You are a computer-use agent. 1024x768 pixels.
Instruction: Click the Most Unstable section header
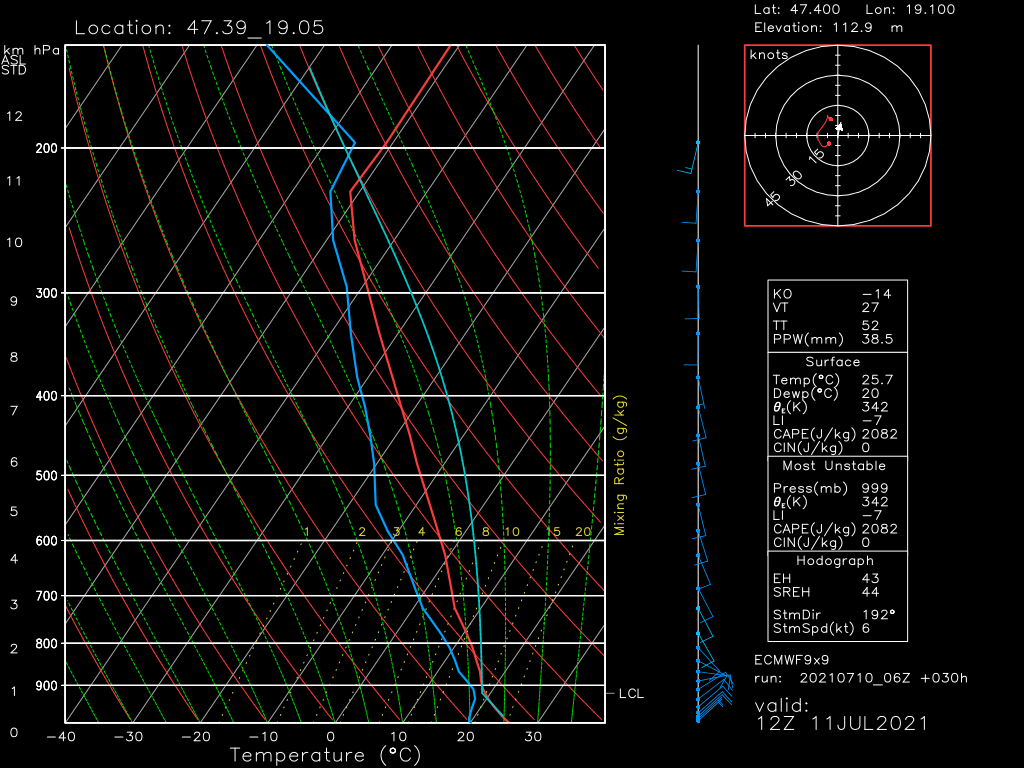click(832, 466)
